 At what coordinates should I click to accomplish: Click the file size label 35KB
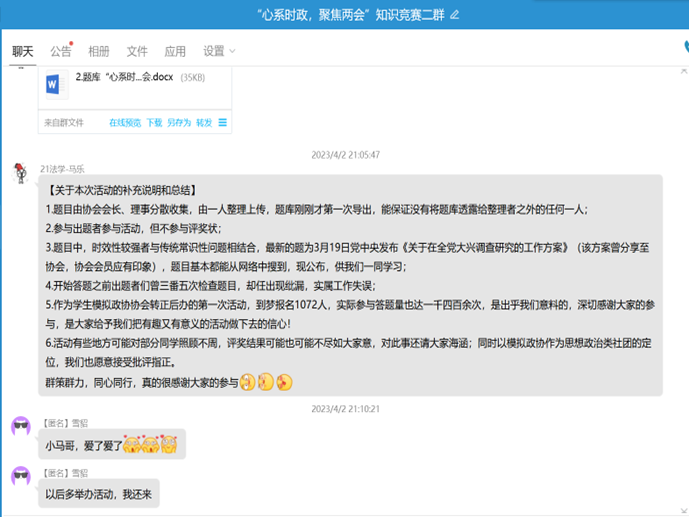tap(193, 78)
